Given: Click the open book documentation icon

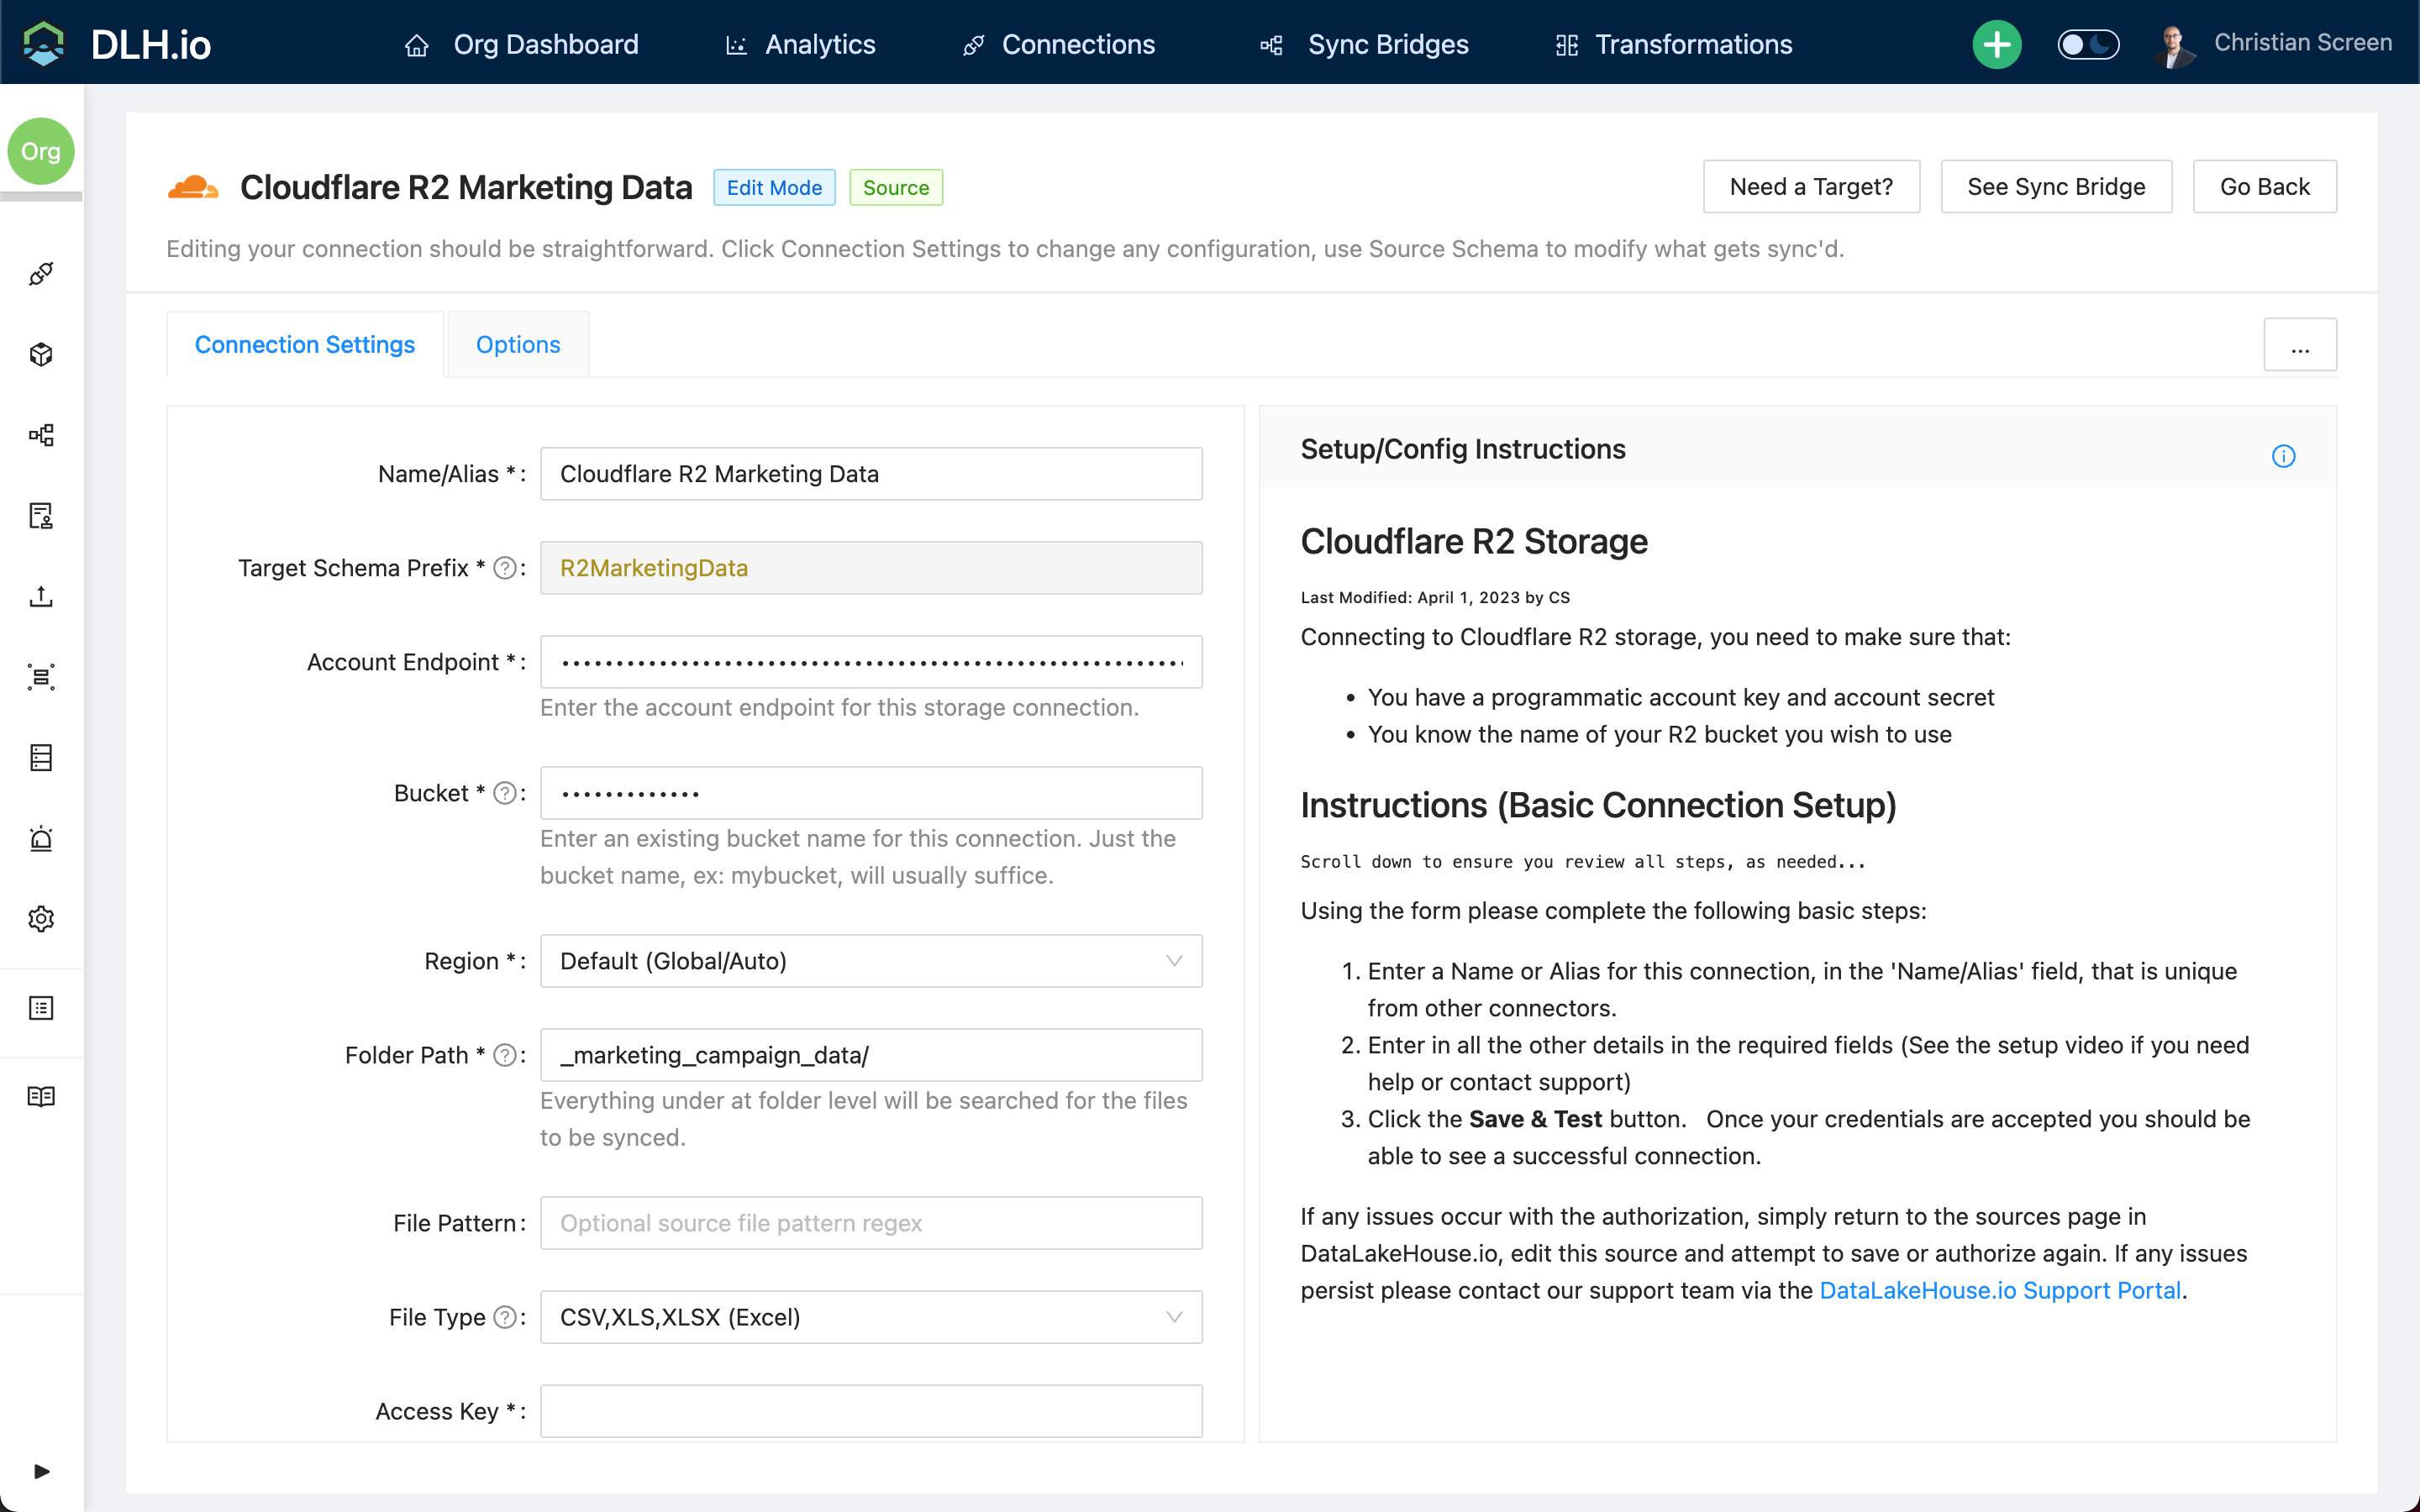Looking at the screenshot, I should pos(41,1096).
